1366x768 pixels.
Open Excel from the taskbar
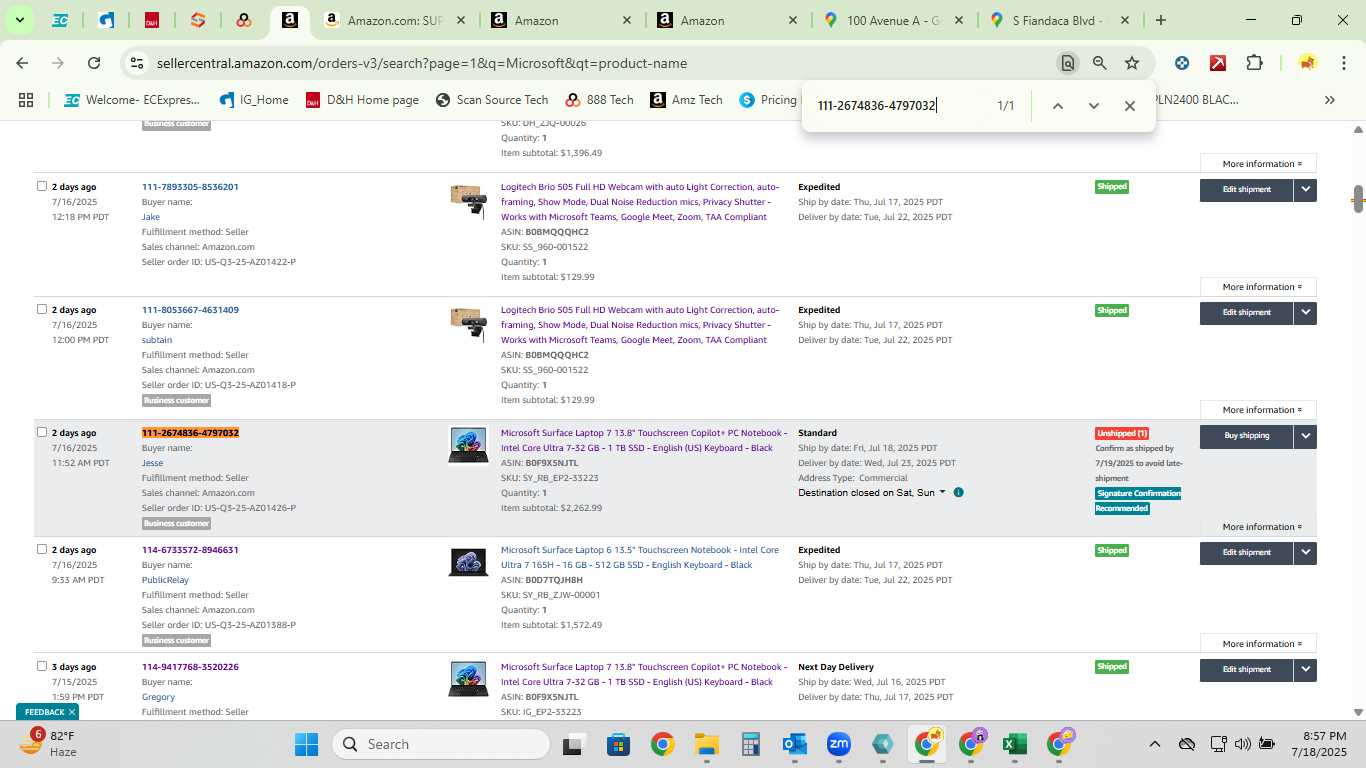1014,744
